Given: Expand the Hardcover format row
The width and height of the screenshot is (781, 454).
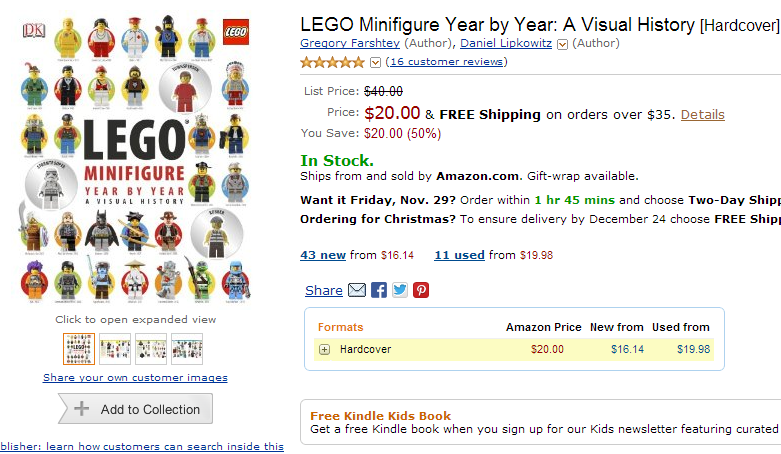Looking at the screenshot, I should tap(325, 349).
